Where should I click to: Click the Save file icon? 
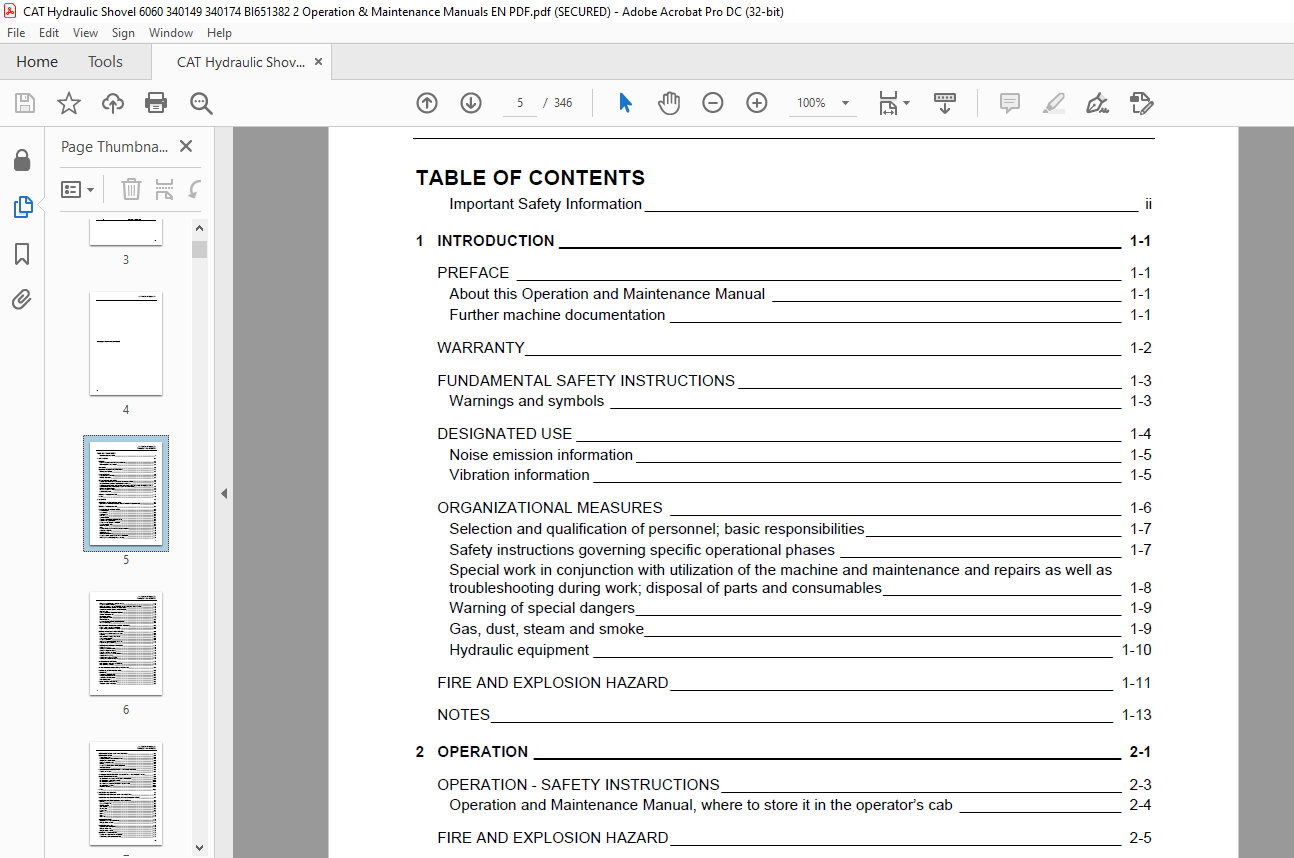(25, 103)
